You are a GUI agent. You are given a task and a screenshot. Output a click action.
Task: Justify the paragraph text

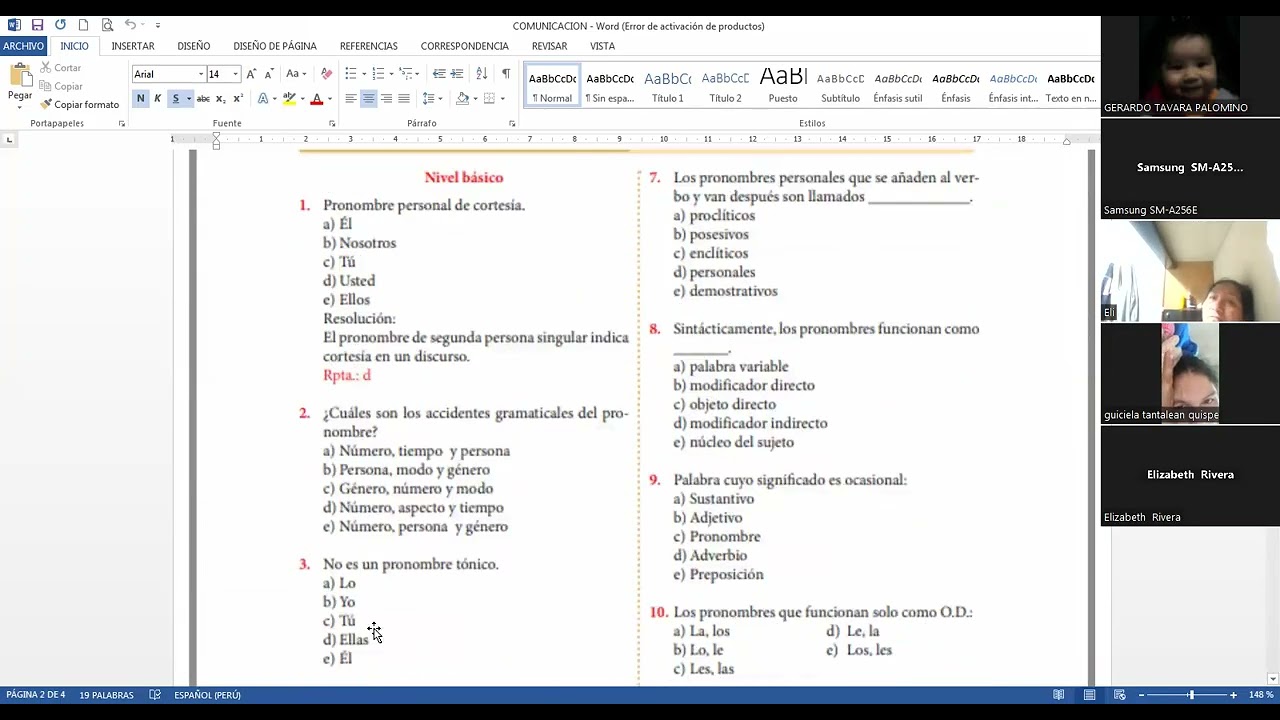coord(404,98)
